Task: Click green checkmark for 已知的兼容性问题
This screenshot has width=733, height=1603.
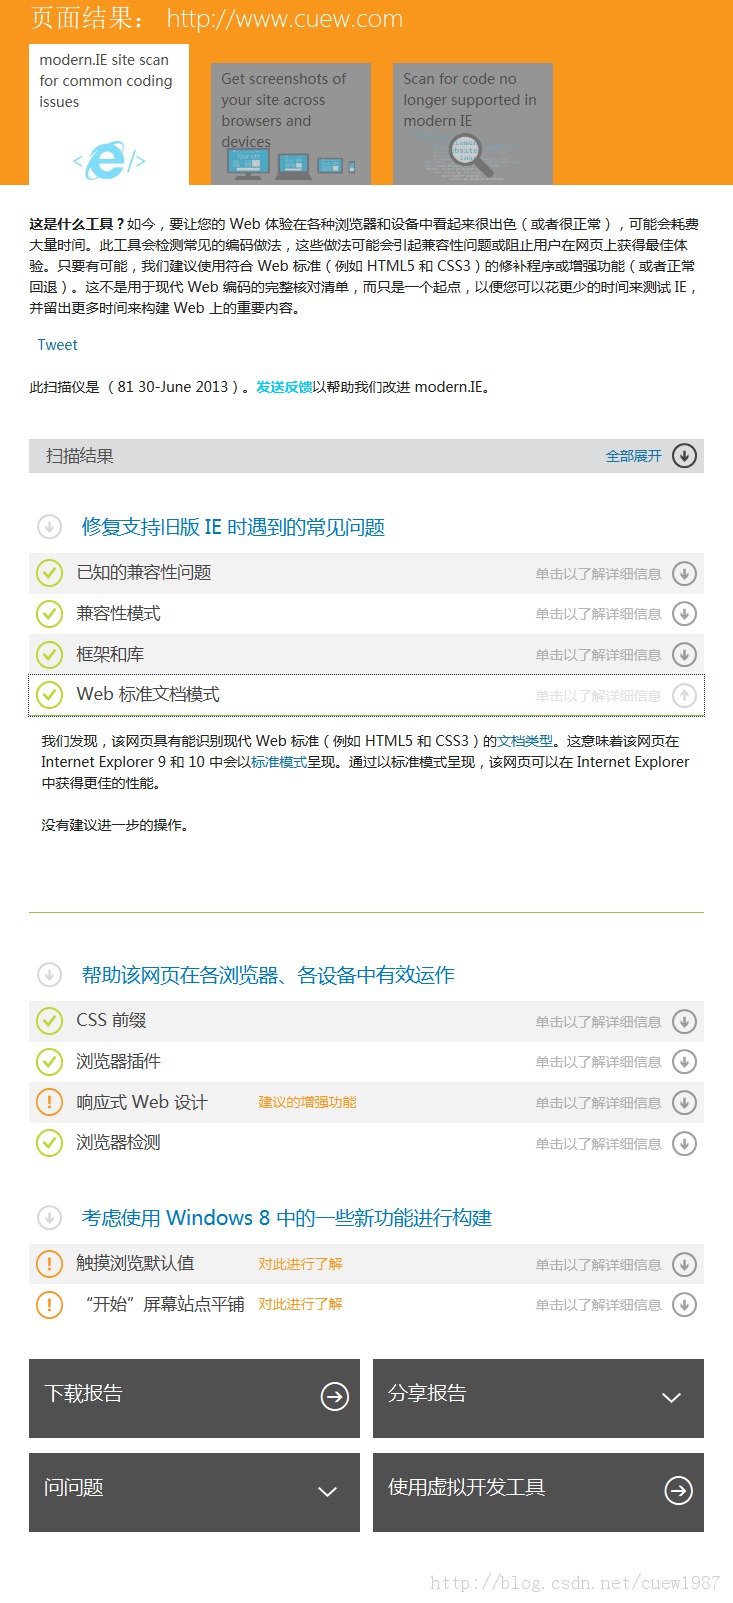Action: 49,573
